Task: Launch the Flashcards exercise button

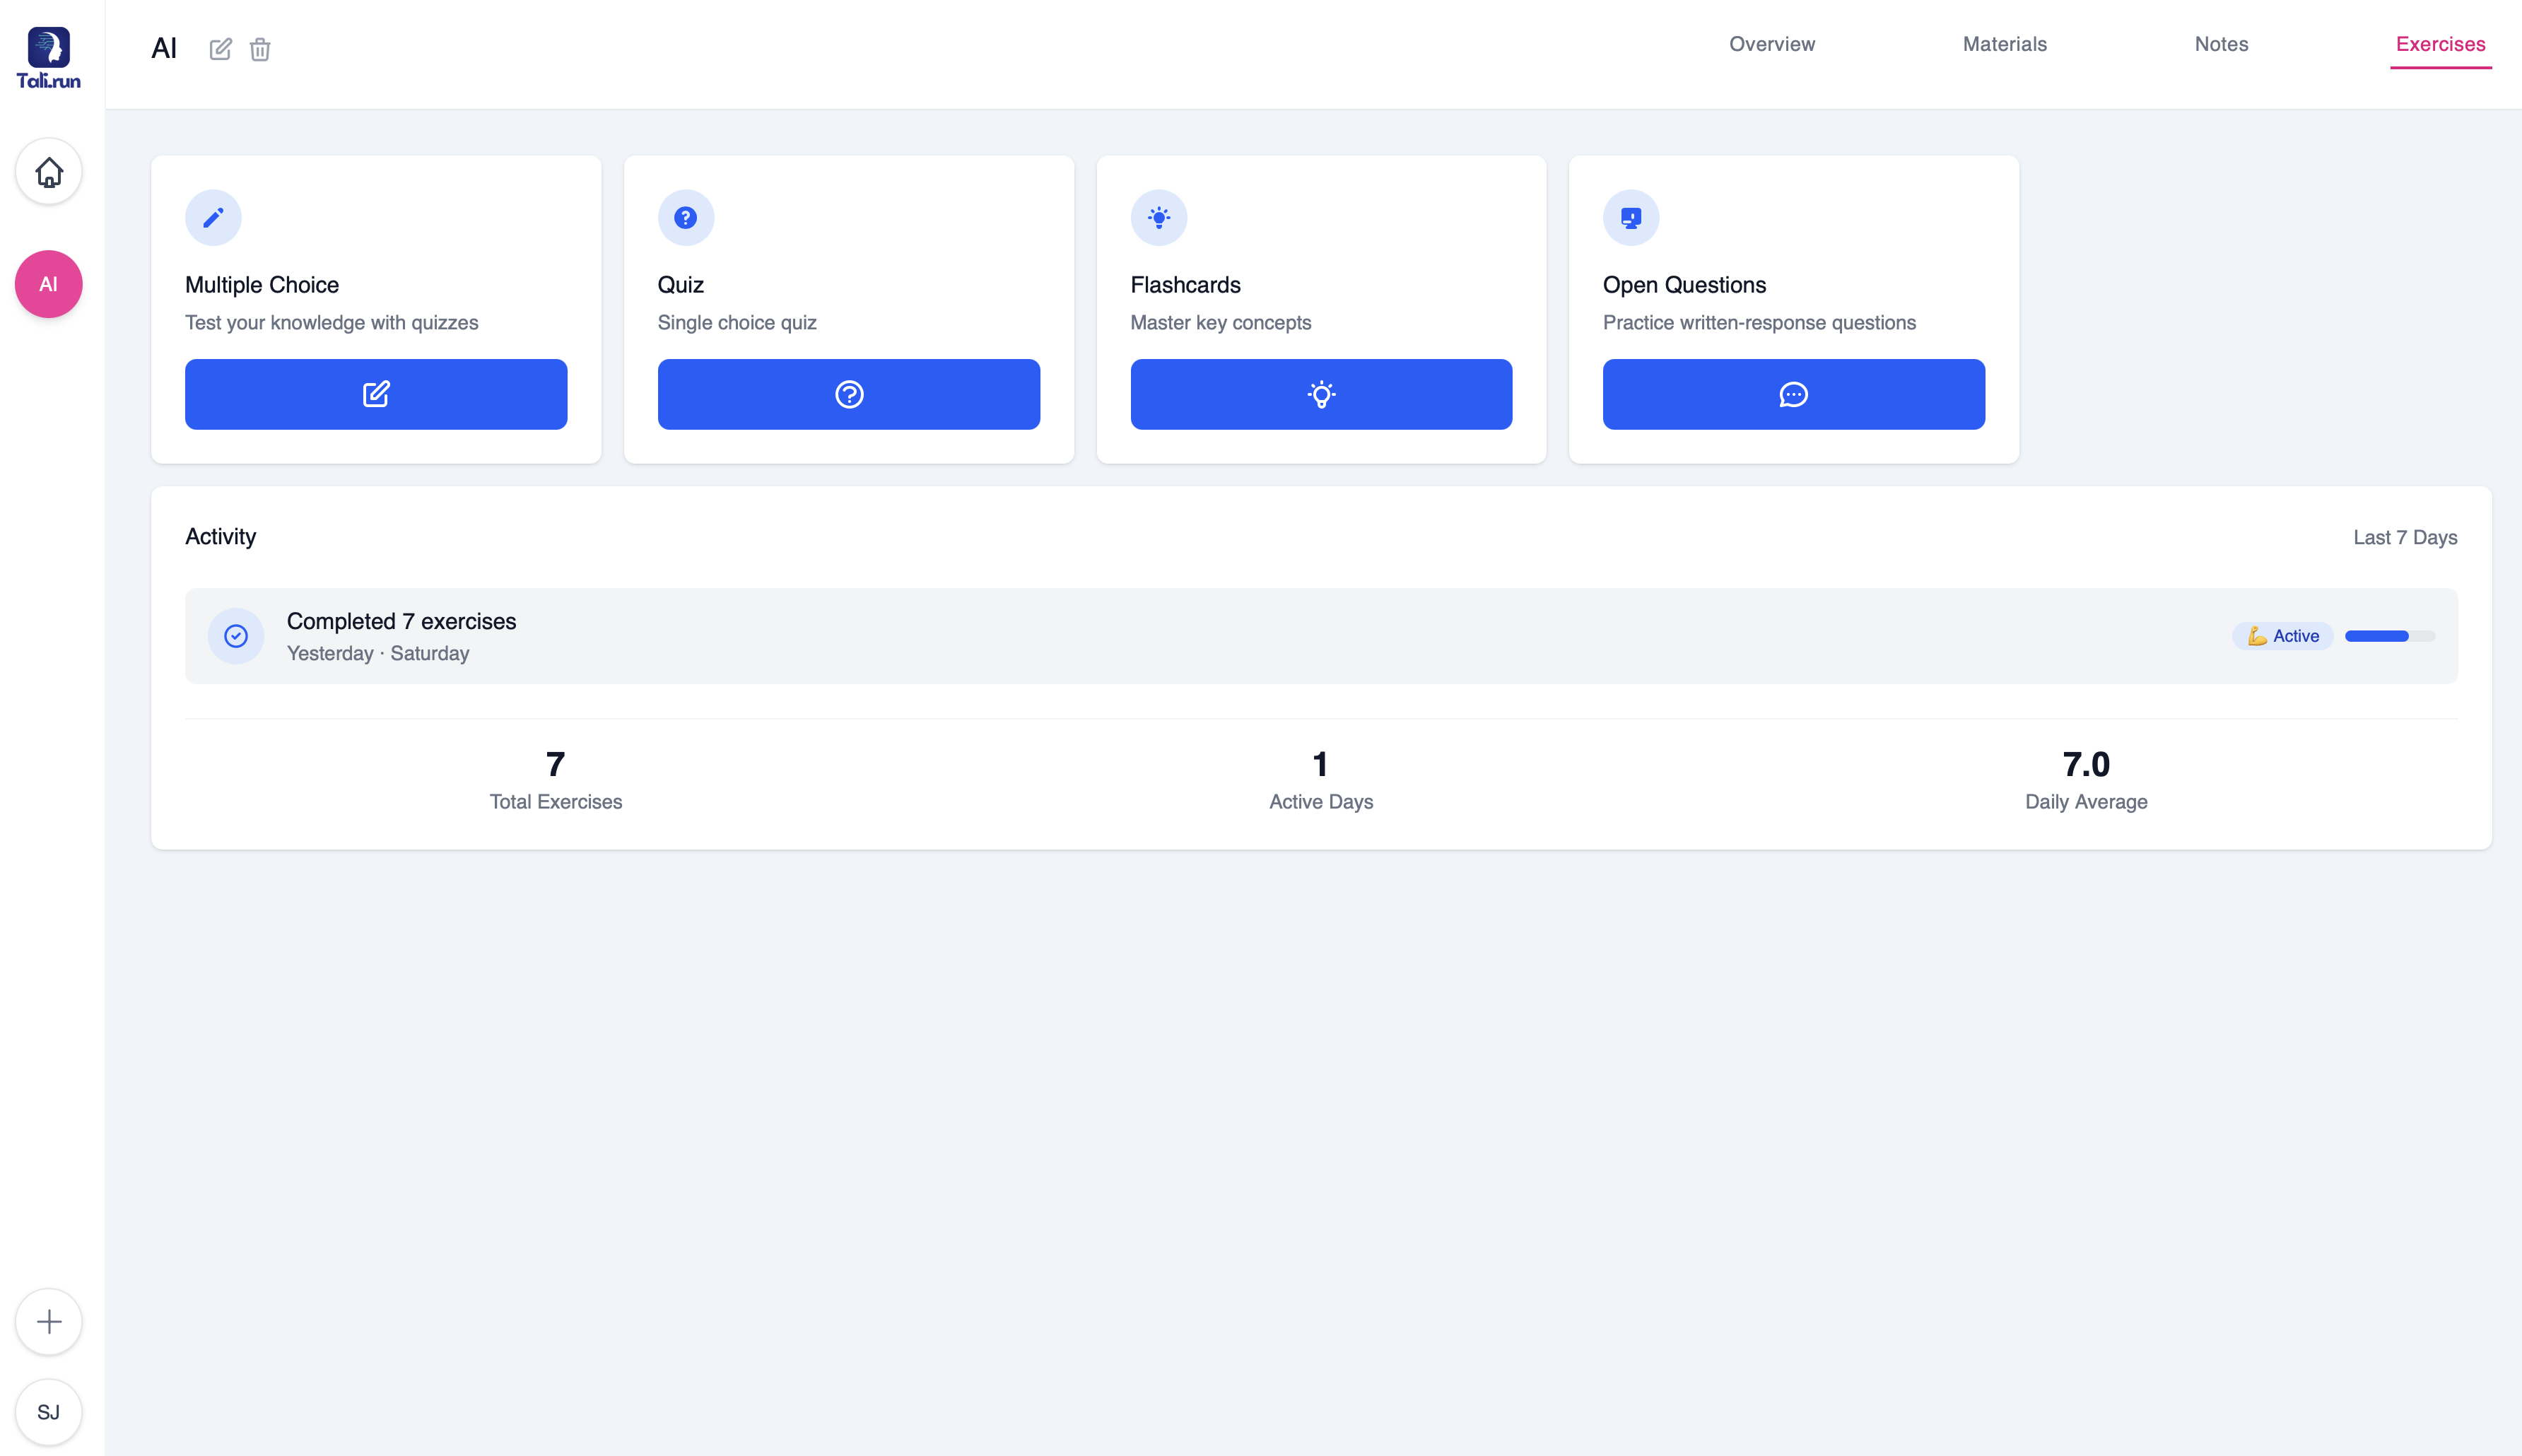Action: pos(1321,394)
